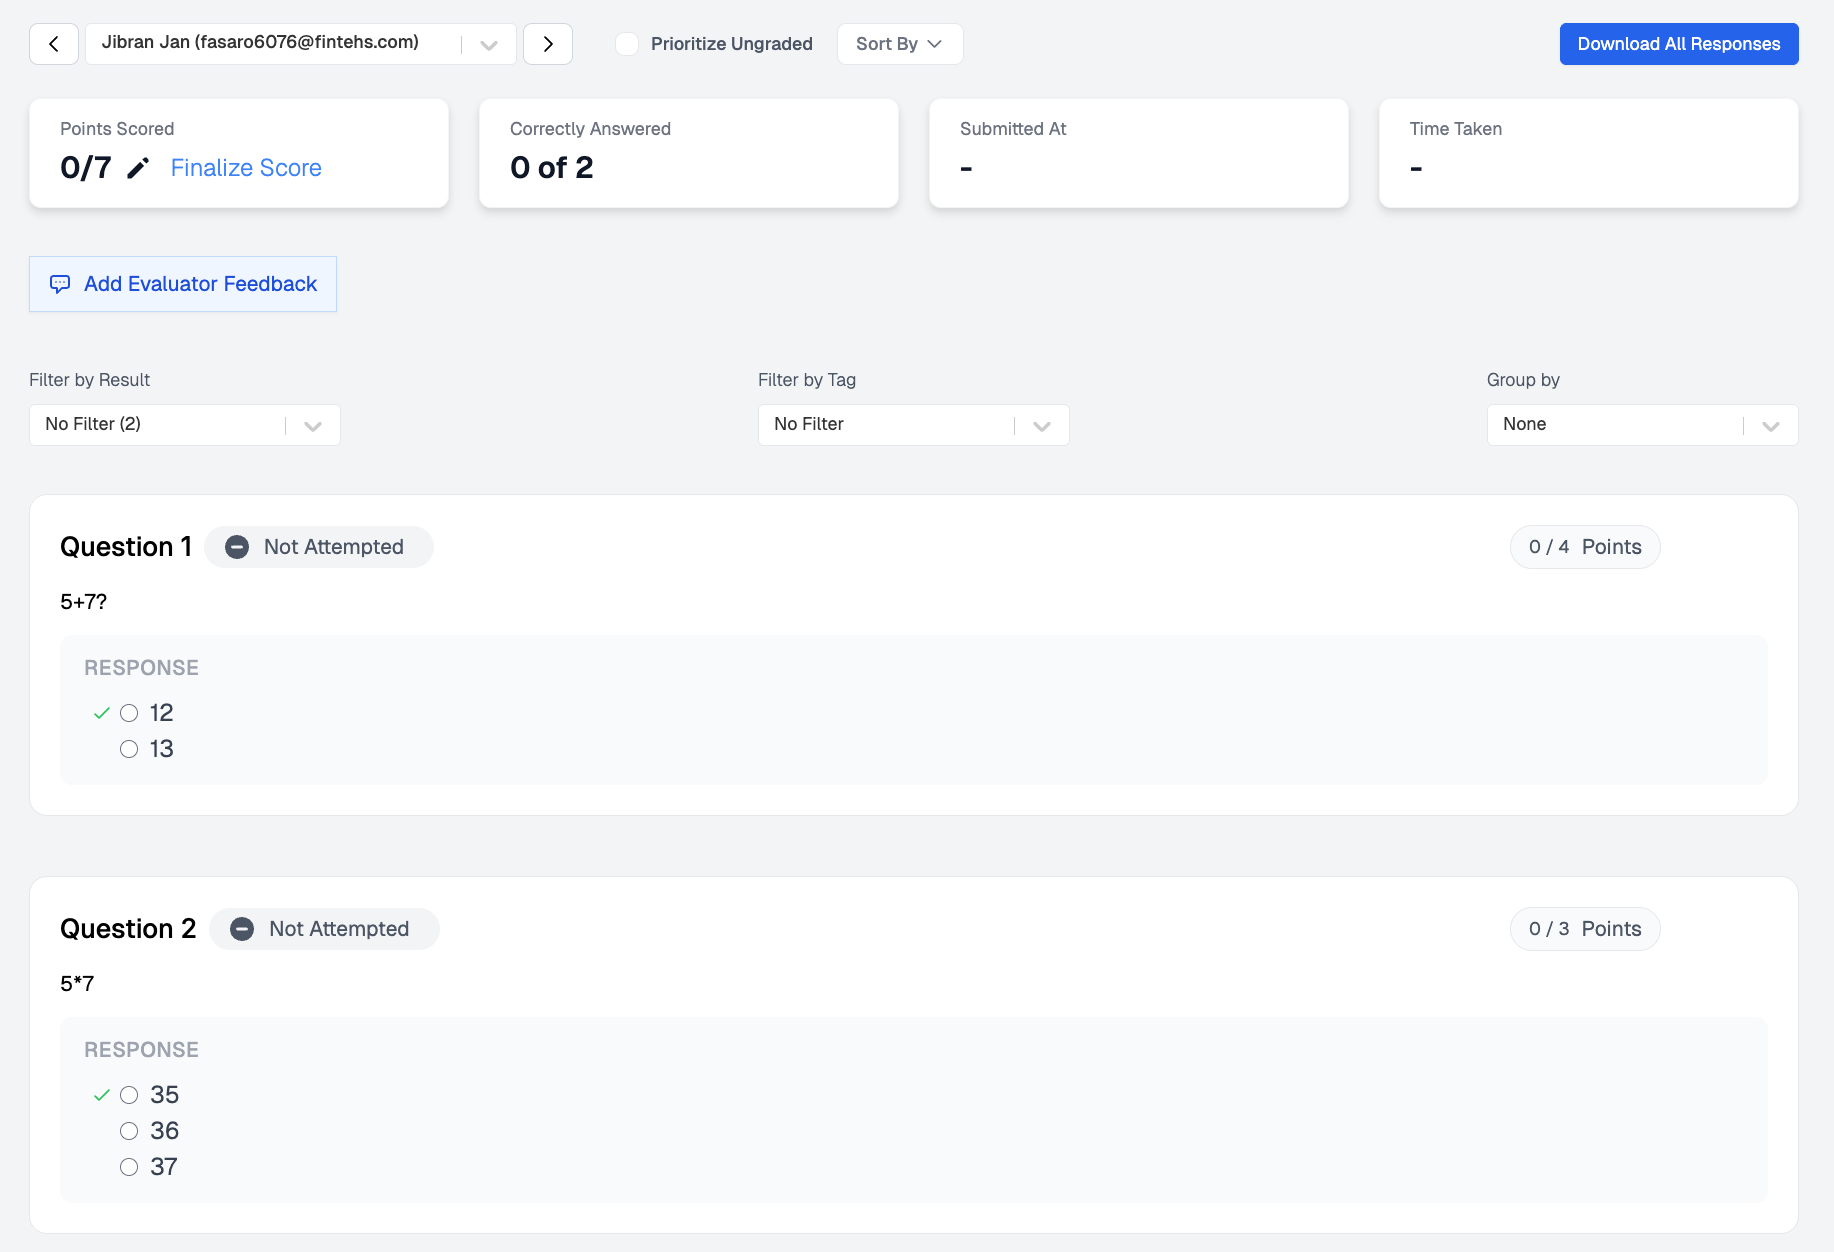
Task: Select radio option 13
Action: coord(129,749)
